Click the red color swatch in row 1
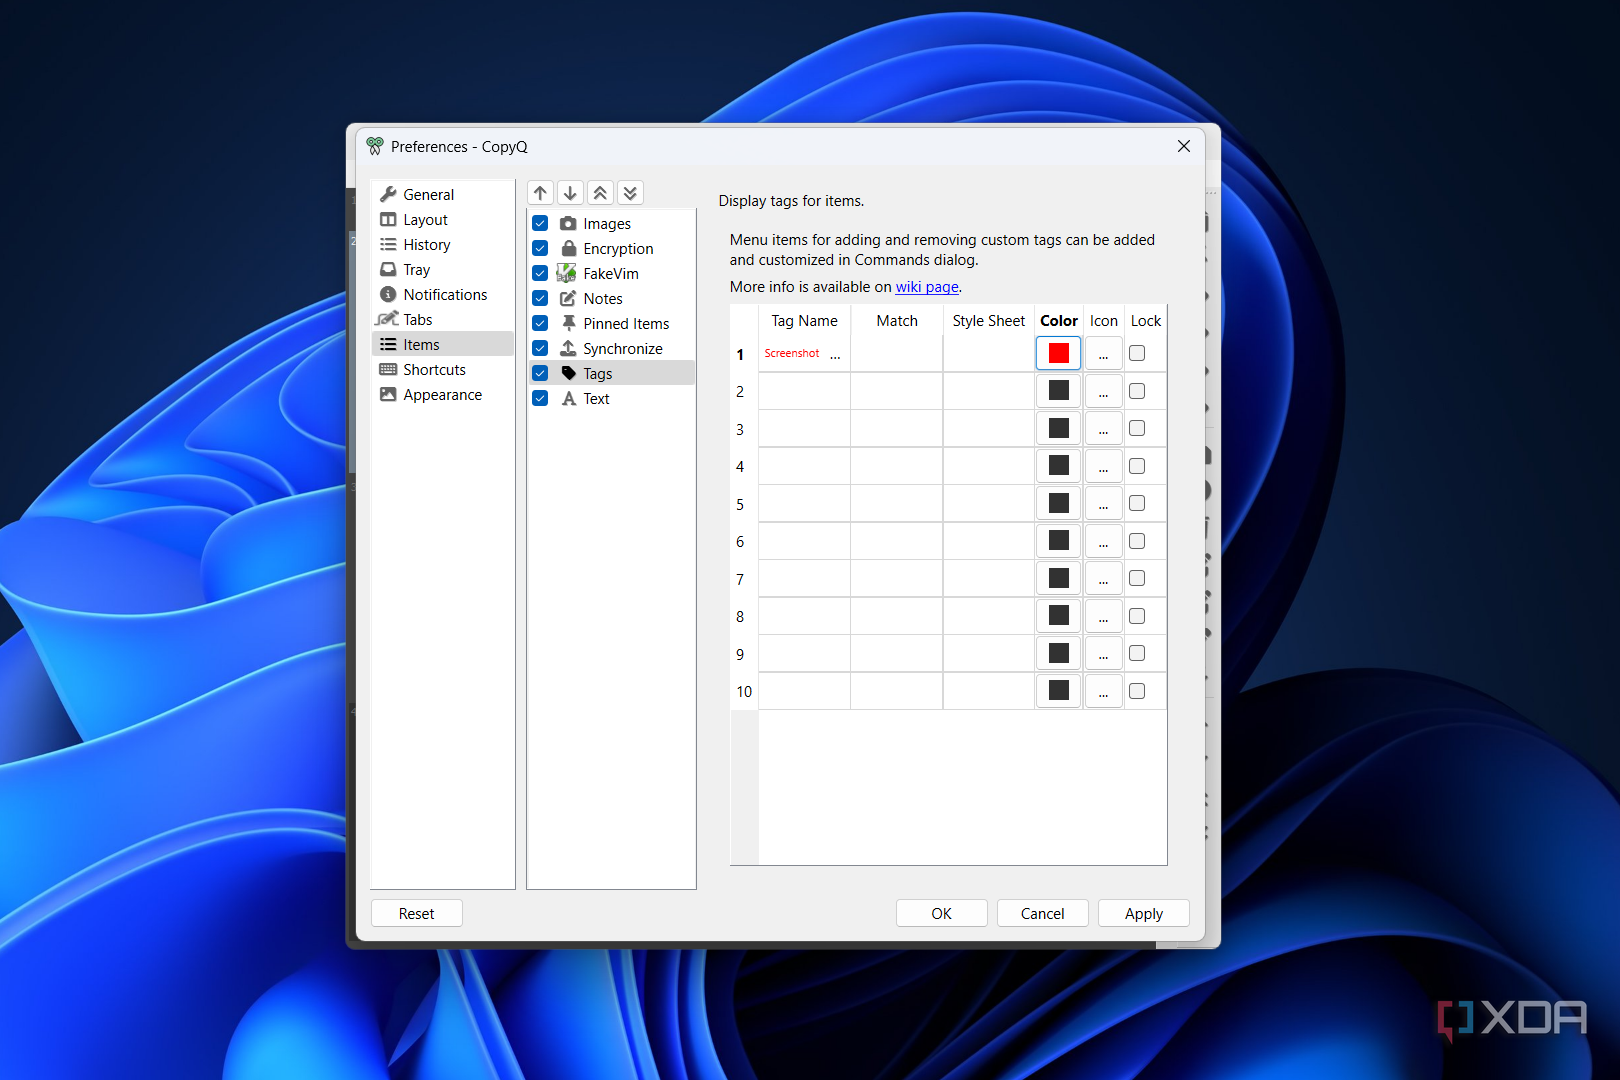 tap(1058, 353)
